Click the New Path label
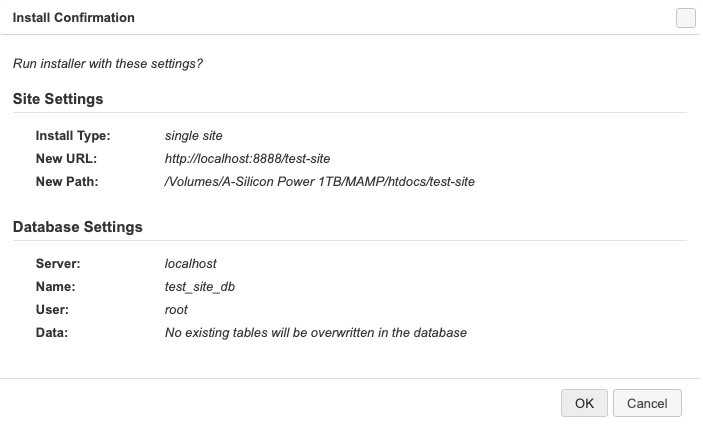This screenshot has height=430, width=703. (x=67, y=182)
